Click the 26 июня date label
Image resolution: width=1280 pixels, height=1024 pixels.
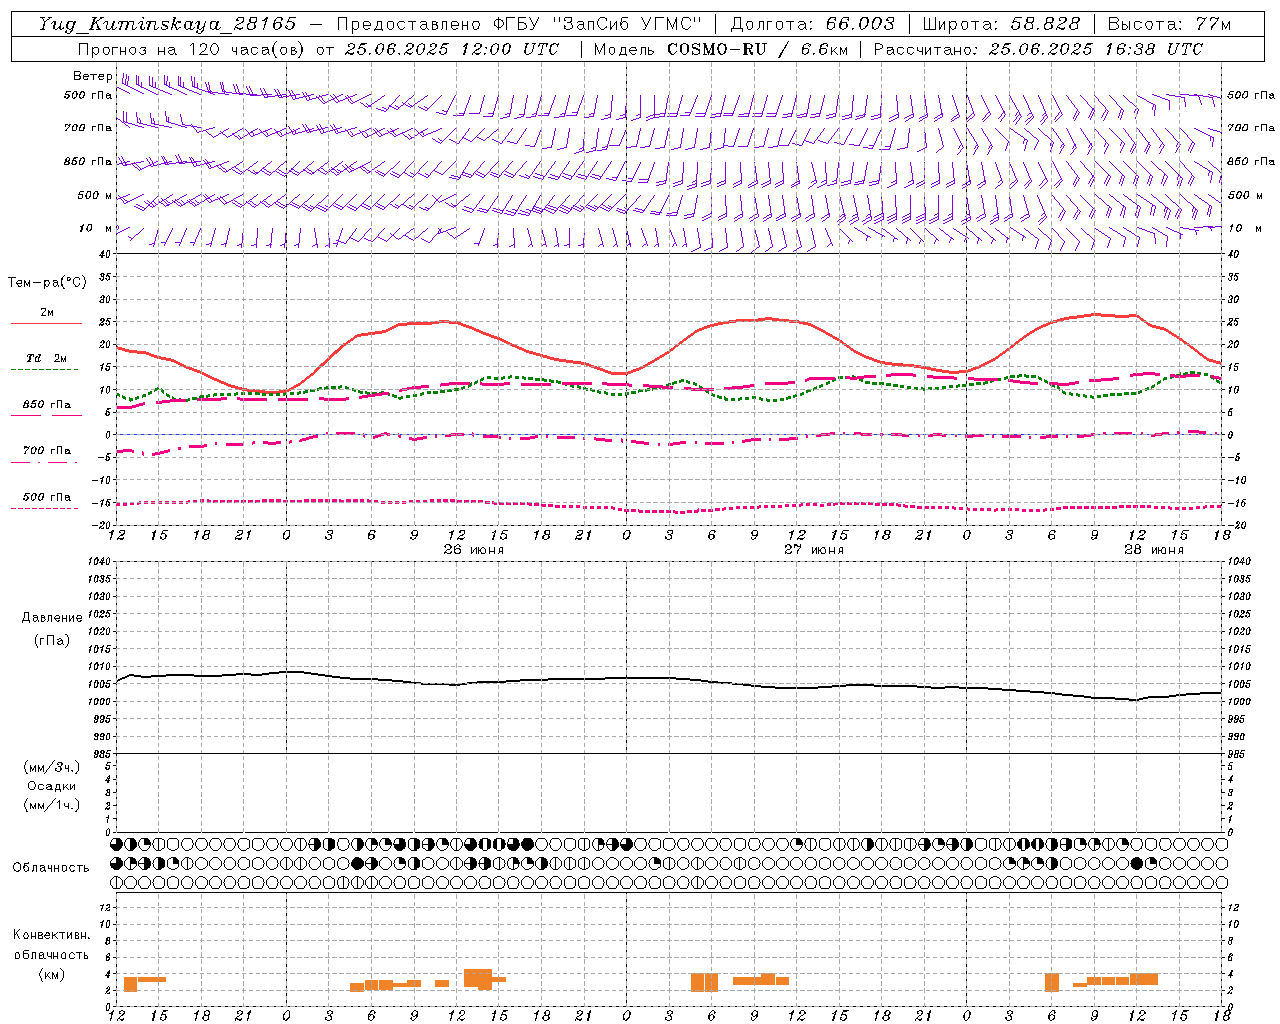474,550
